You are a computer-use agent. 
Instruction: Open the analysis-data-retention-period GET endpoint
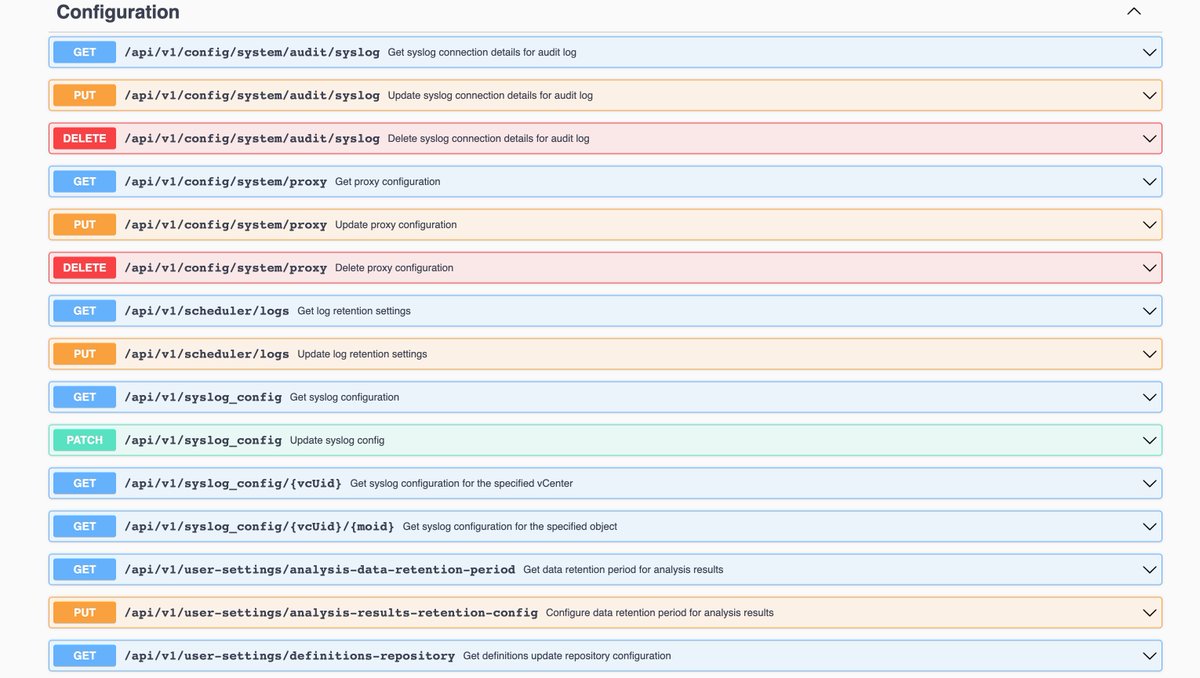tap(600, 568)
